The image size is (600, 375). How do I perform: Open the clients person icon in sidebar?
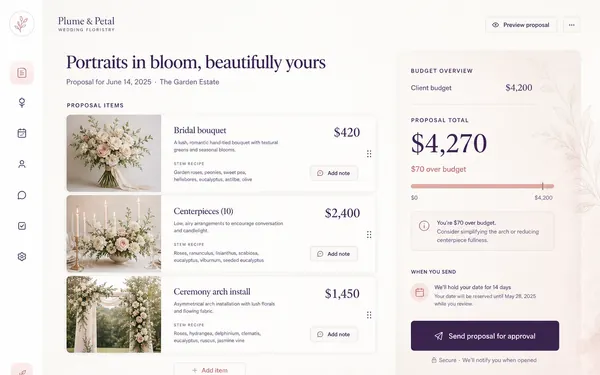[x=22, y=164]
